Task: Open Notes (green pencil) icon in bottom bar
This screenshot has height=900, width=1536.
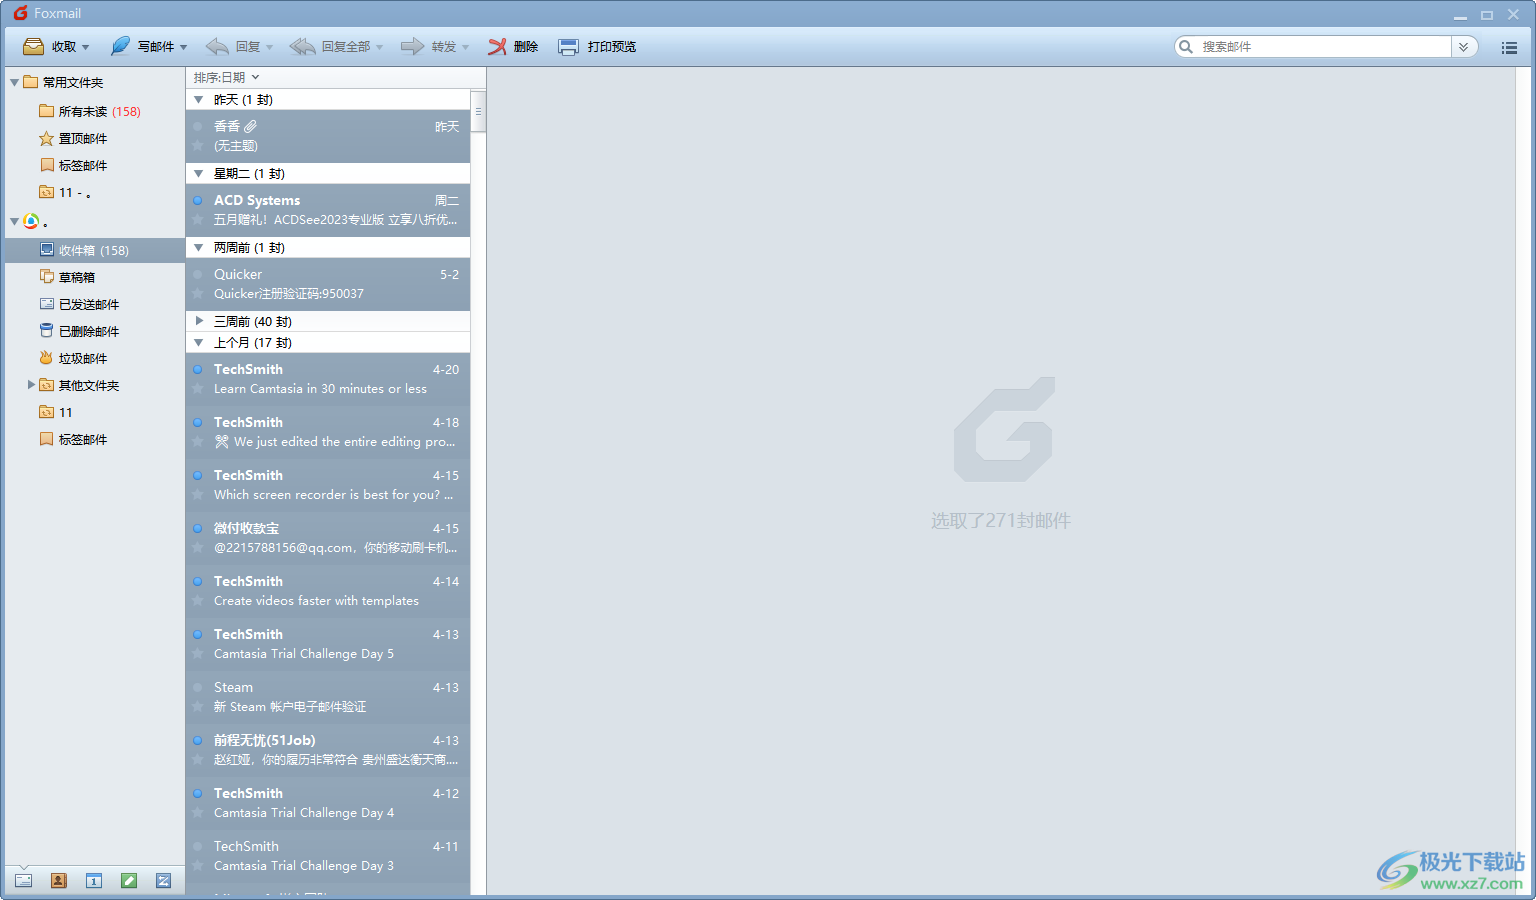Action: point(128,881)
